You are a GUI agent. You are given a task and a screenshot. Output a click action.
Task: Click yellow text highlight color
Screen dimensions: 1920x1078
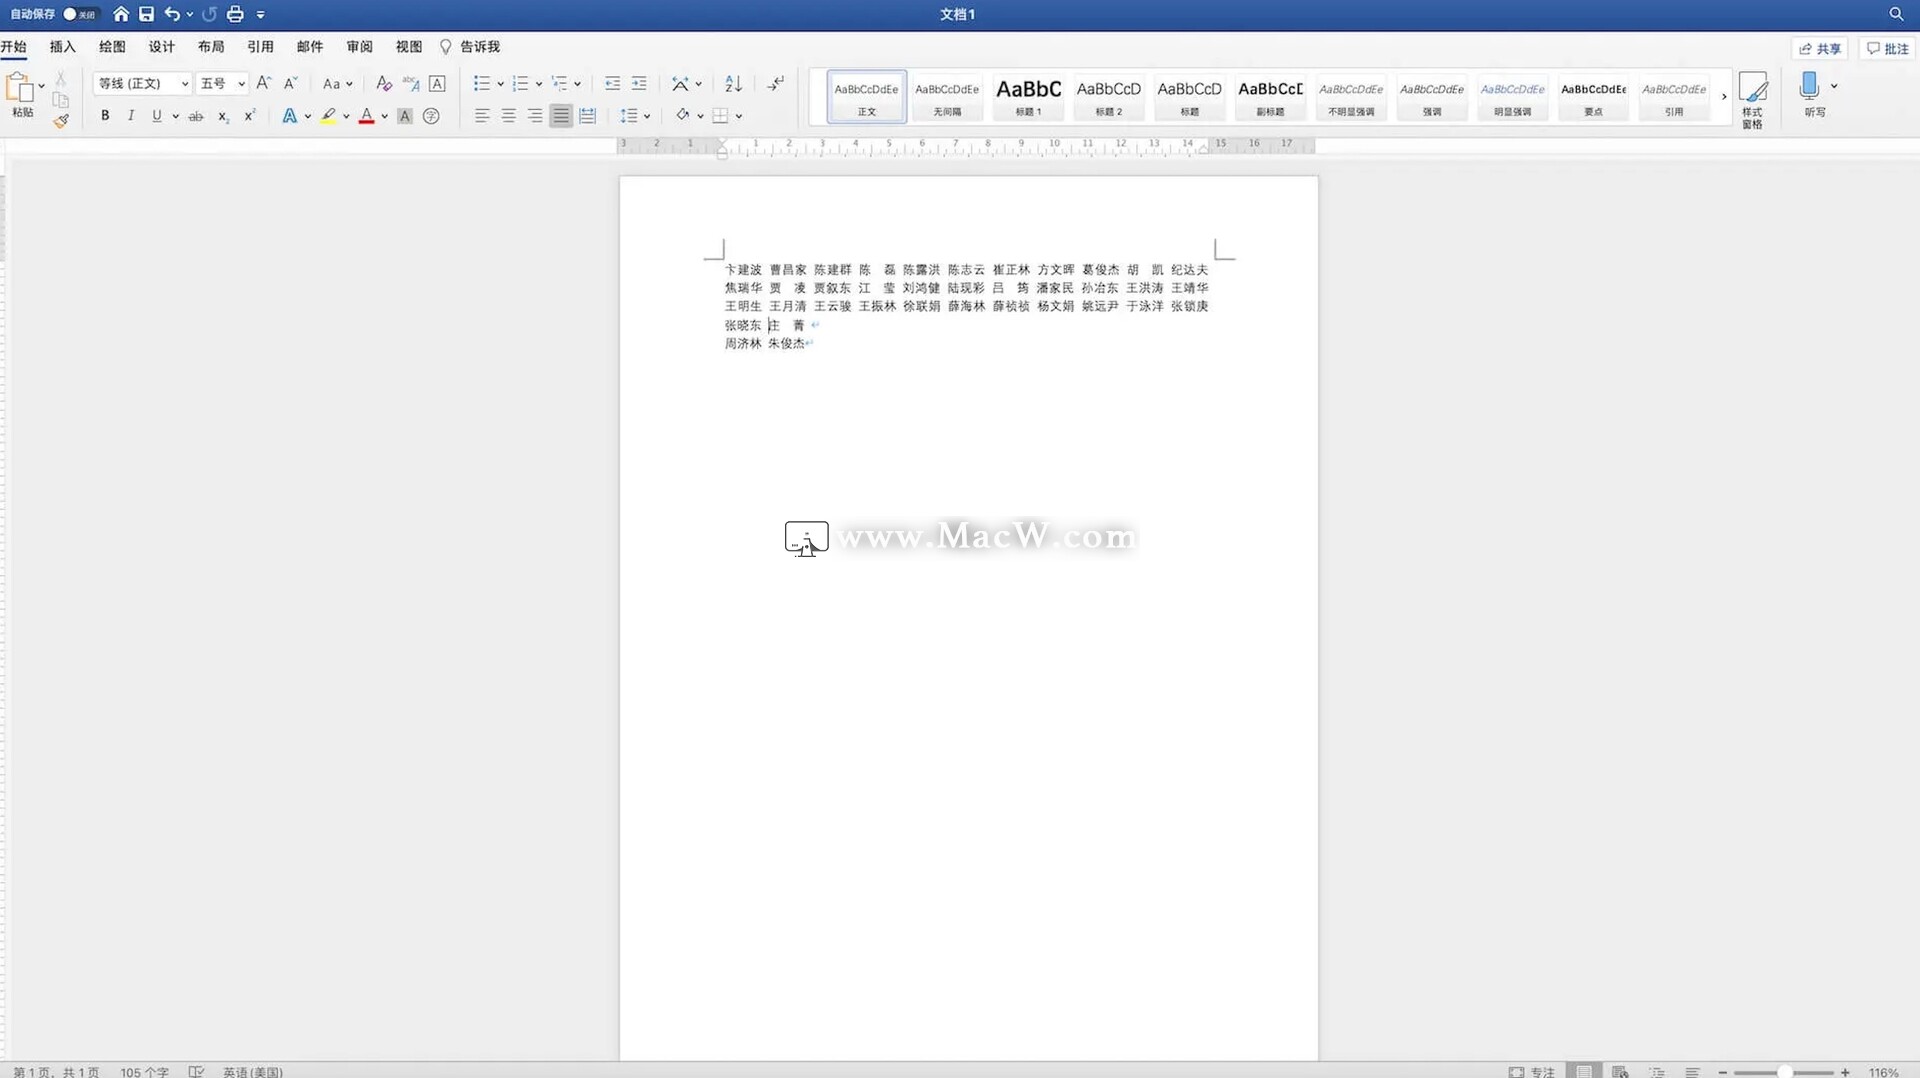[x=328, y=116]
